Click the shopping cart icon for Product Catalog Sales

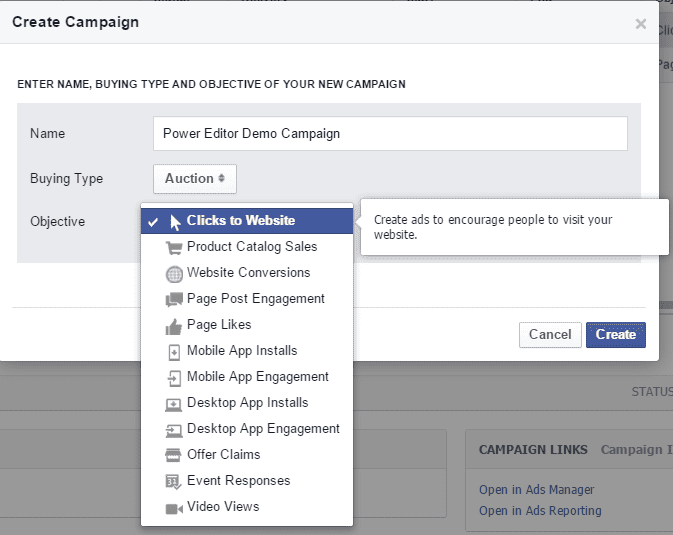point(174,247)
